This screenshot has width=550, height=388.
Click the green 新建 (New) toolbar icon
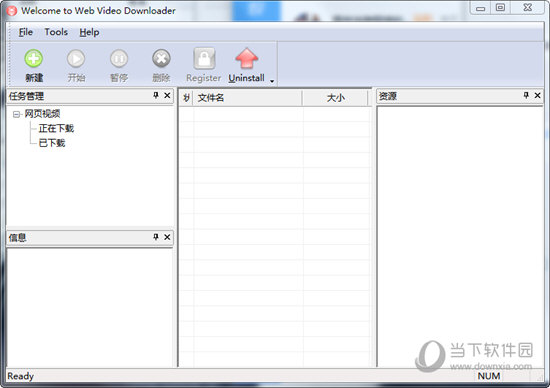pos(34,59)
